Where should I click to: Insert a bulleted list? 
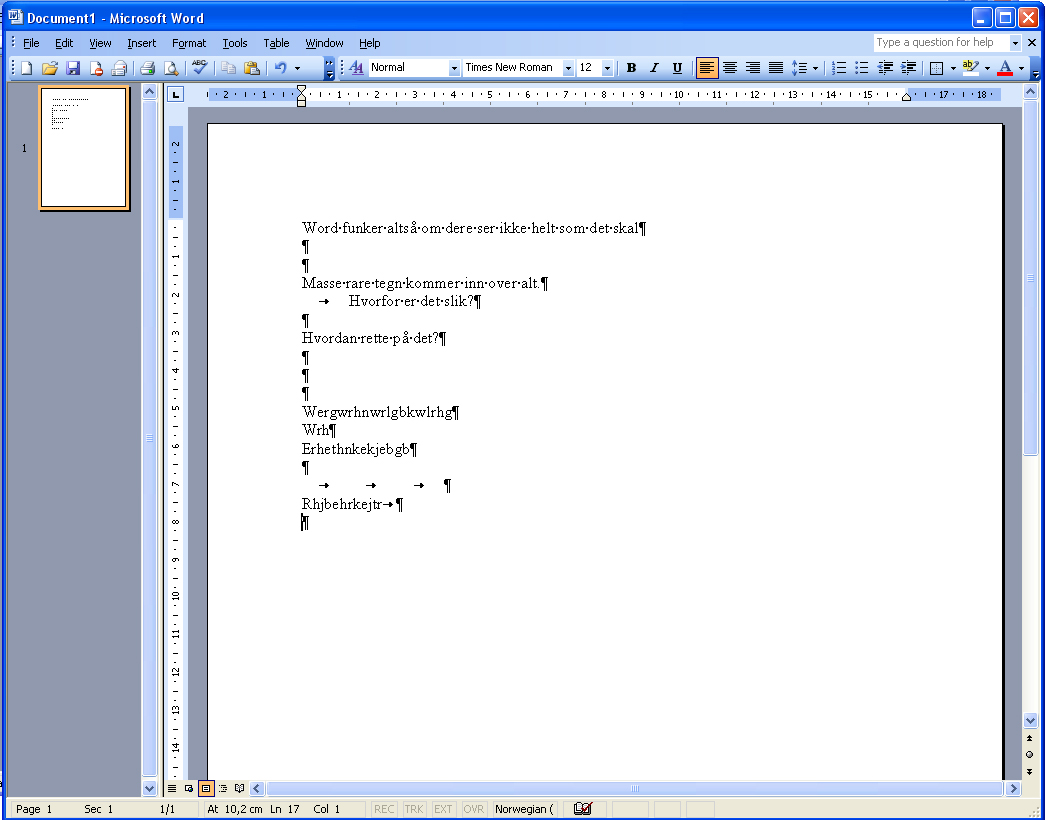click(862, 67)
